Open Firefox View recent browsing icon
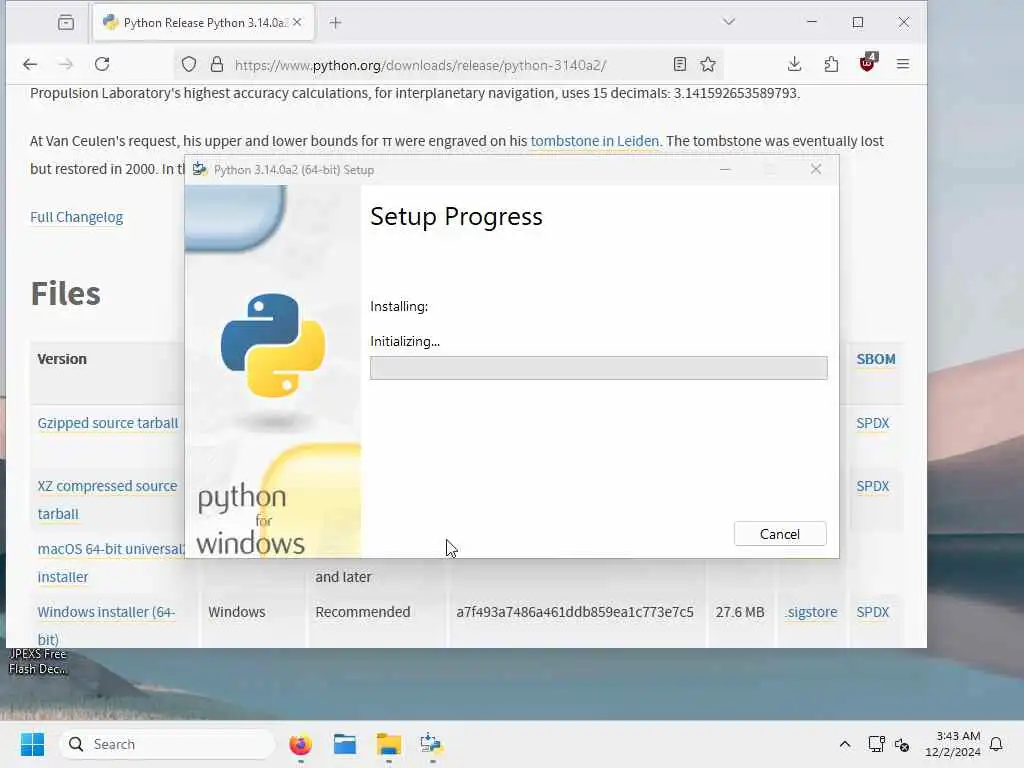Image resolution: width=1024 pixels, height=768 pixels. point(66,22)
